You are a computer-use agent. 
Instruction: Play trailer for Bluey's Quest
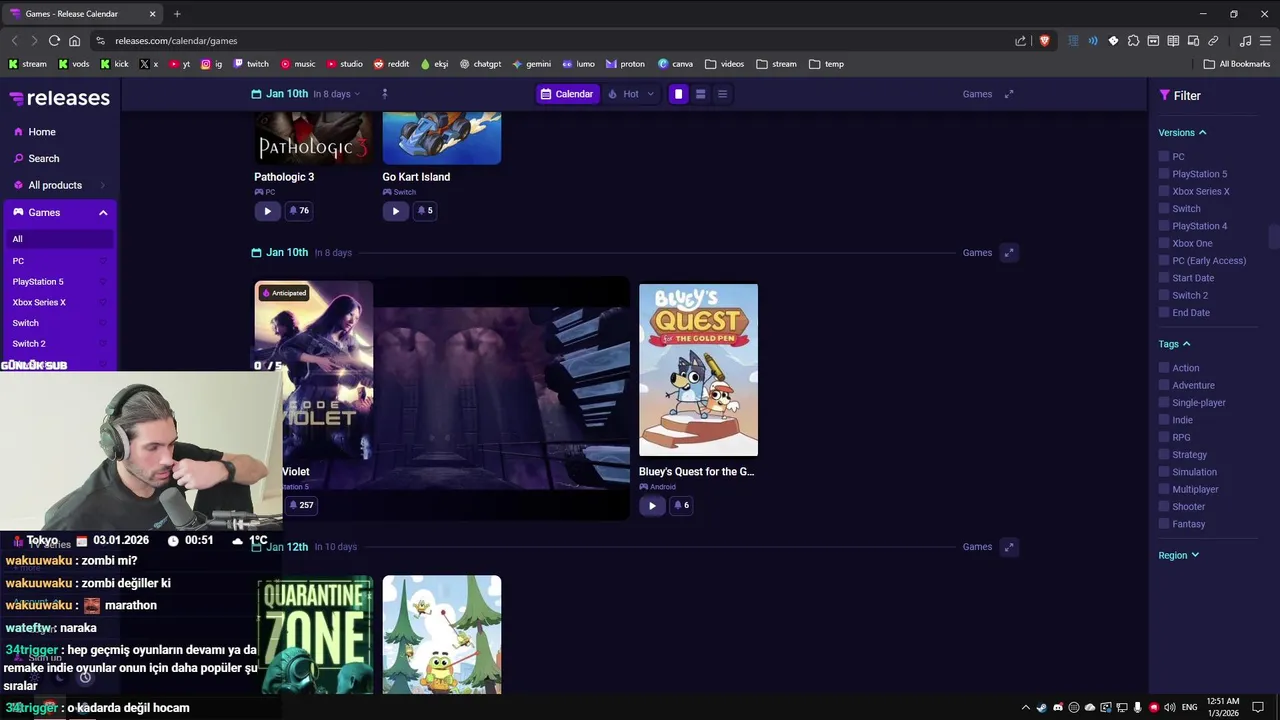coord(652,506)
